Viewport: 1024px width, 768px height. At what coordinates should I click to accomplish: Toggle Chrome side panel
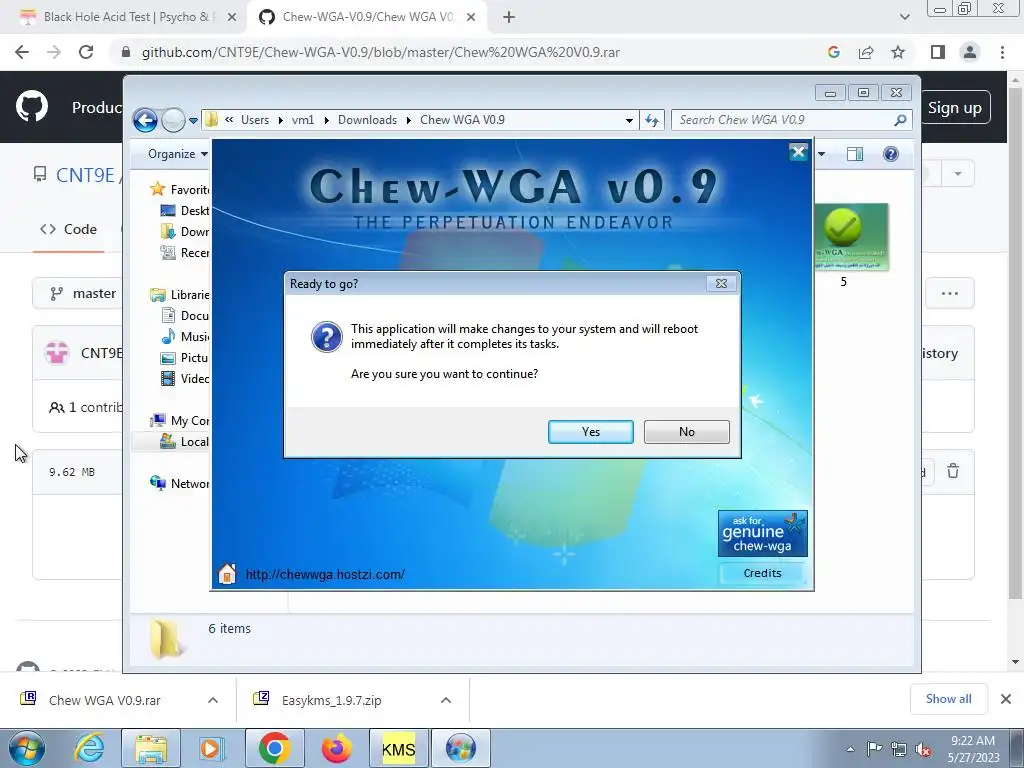(938, 52)
